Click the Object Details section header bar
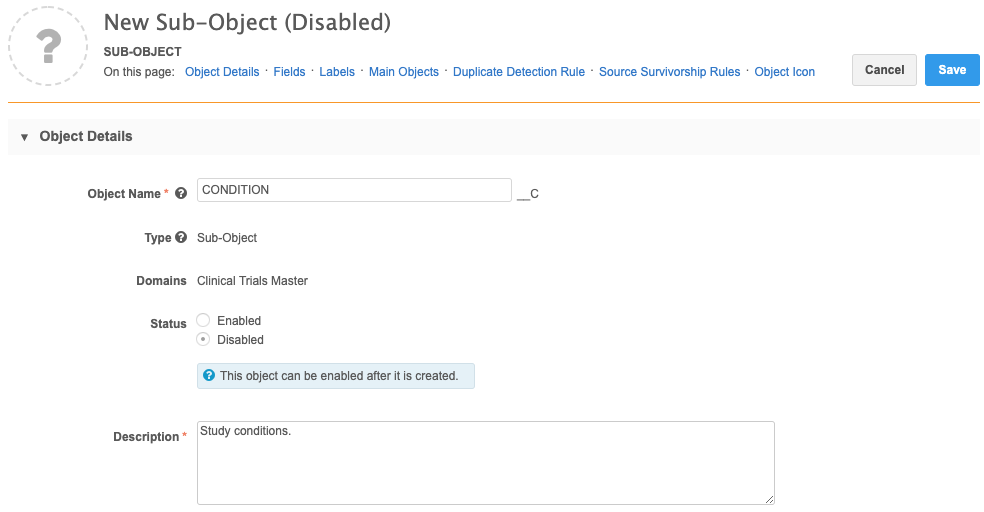984x512 pixels. pyautogui.click(x=500, y=137)
